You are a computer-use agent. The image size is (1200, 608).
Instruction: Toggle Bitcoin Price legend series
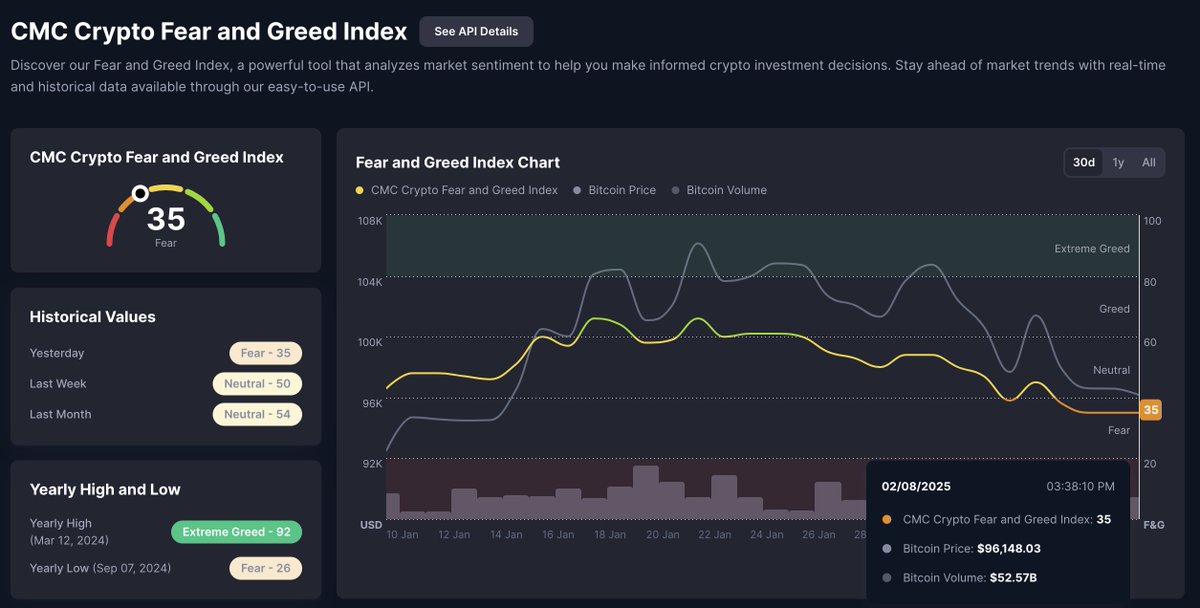click(615, 190)
